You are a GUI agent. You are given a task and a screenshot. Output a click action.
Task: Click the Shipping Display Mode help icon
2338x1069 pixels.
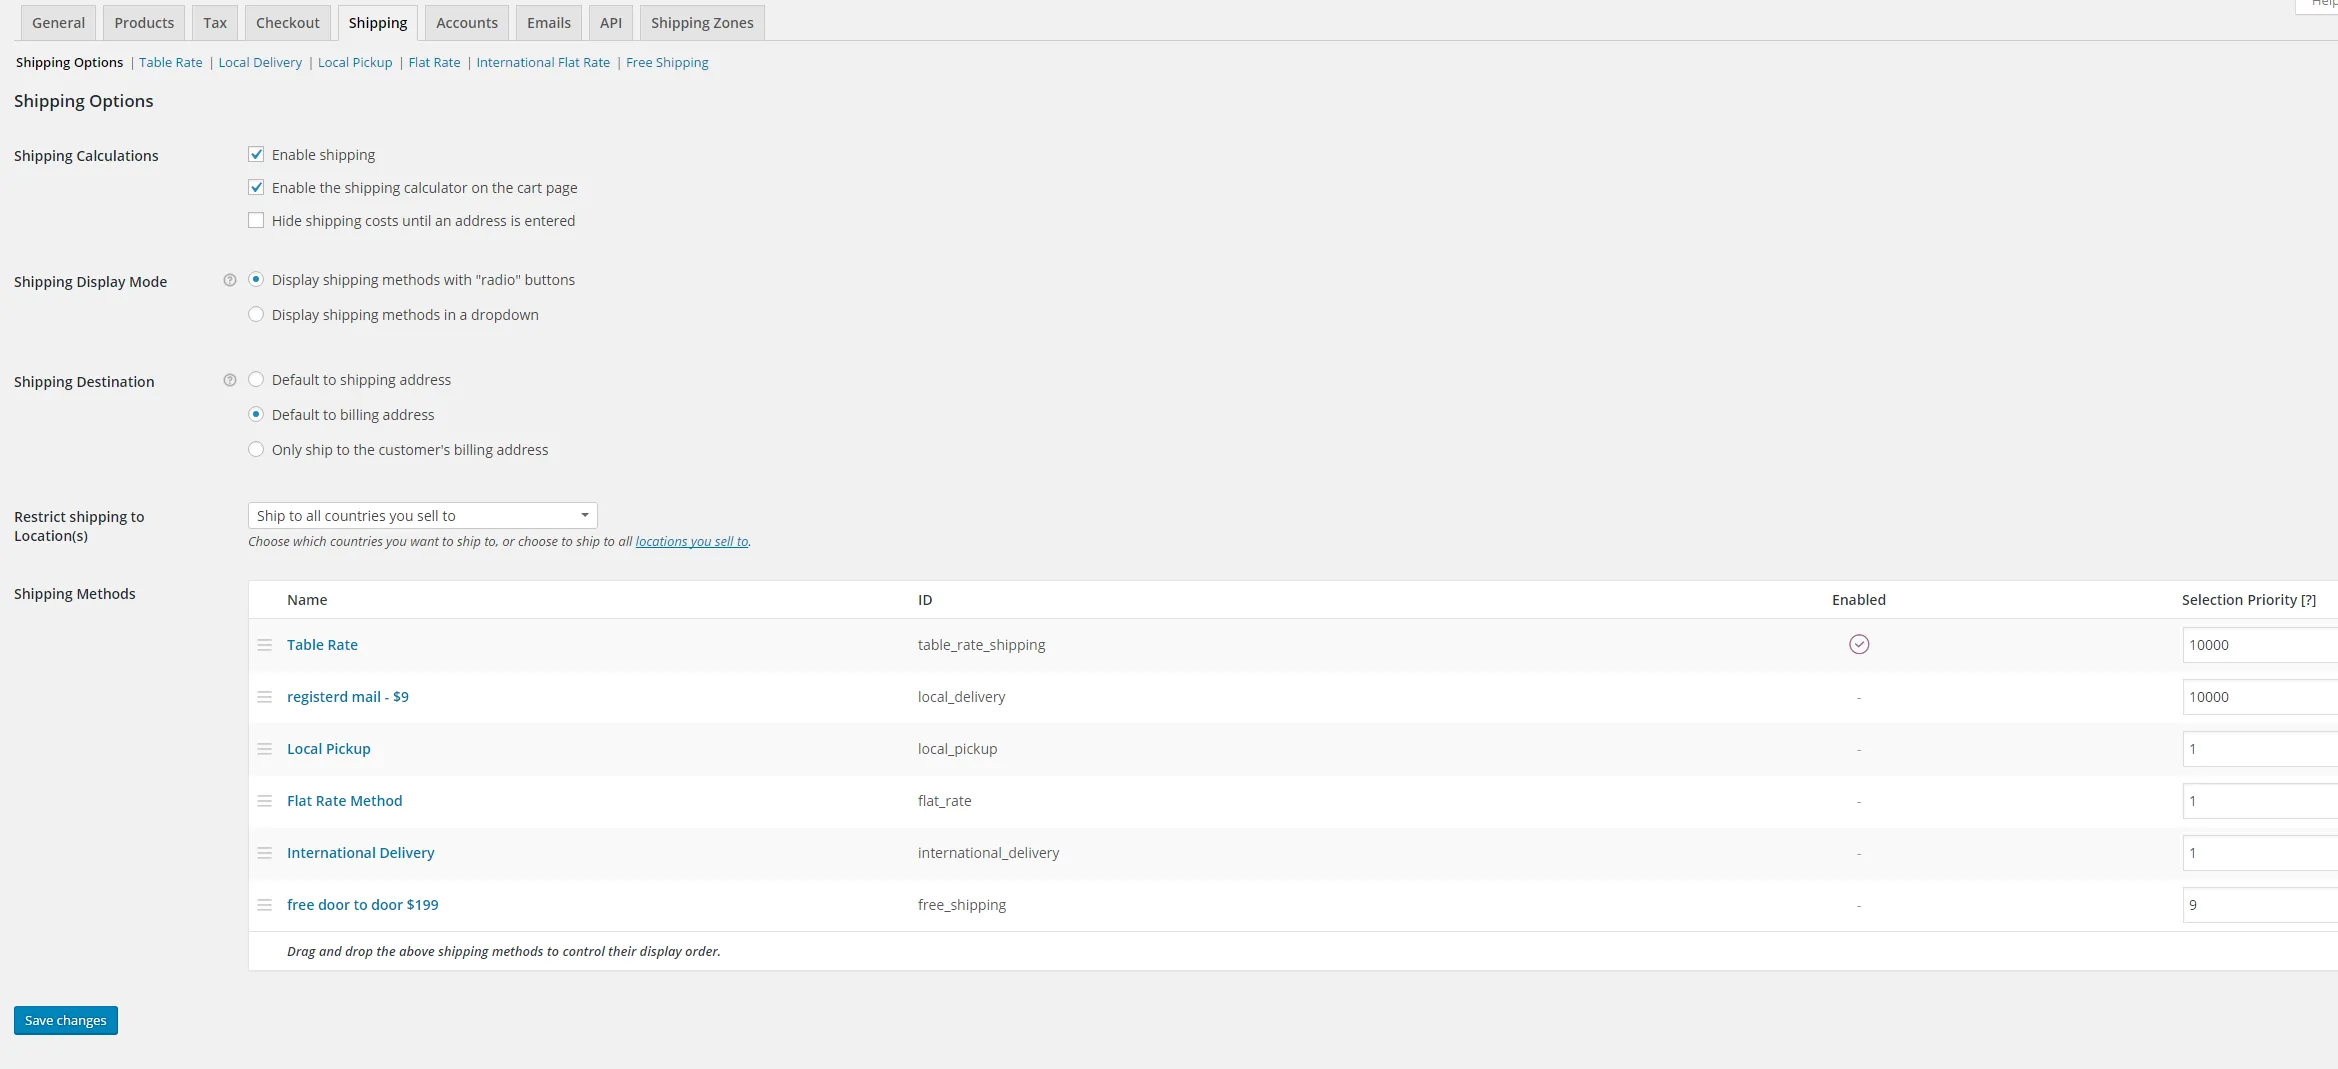(230, 280)
